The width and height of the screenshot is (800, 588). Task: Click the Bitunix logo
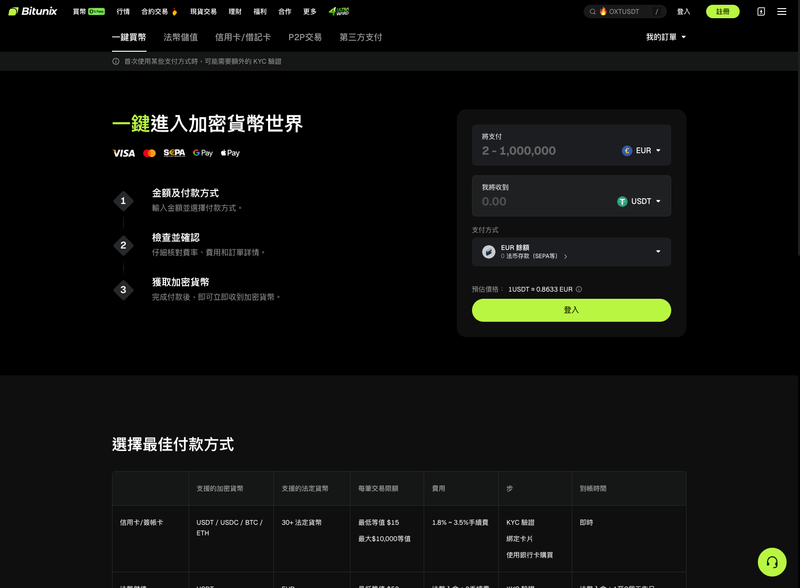(x=33, y=11)
